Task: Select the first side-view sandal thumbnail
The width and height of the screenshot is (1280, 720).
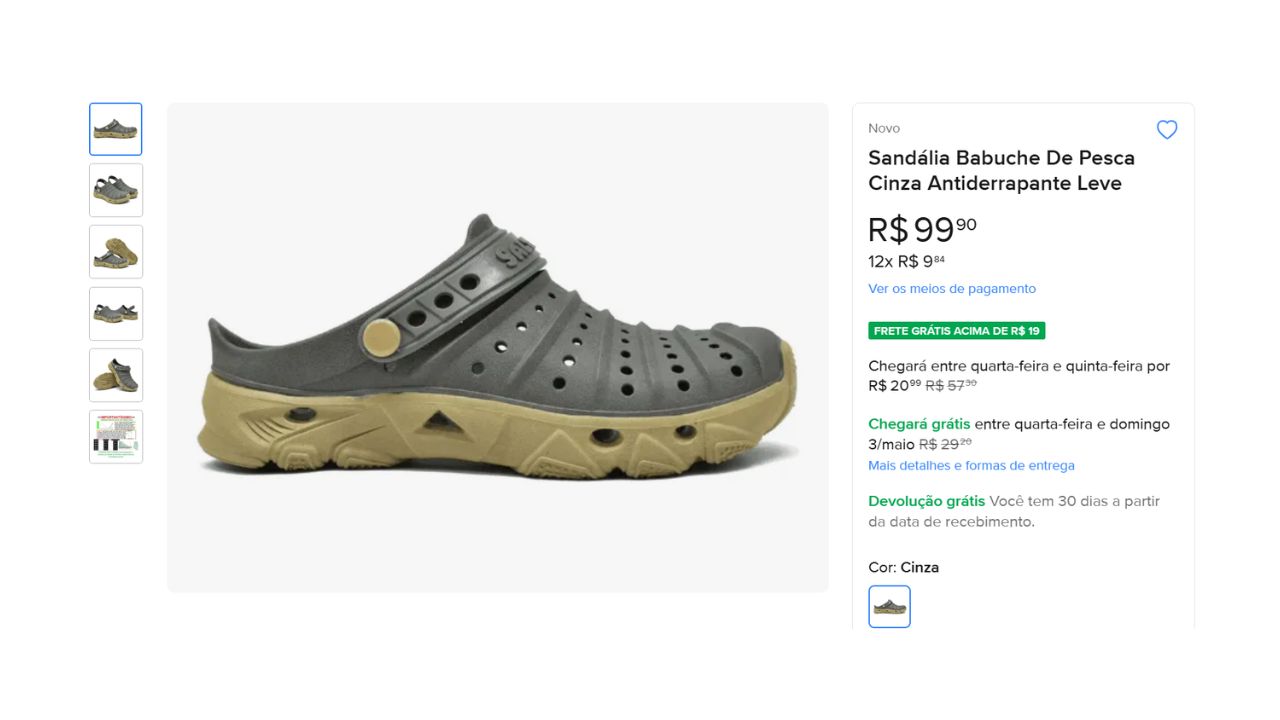Action: (x=116, y=129)
